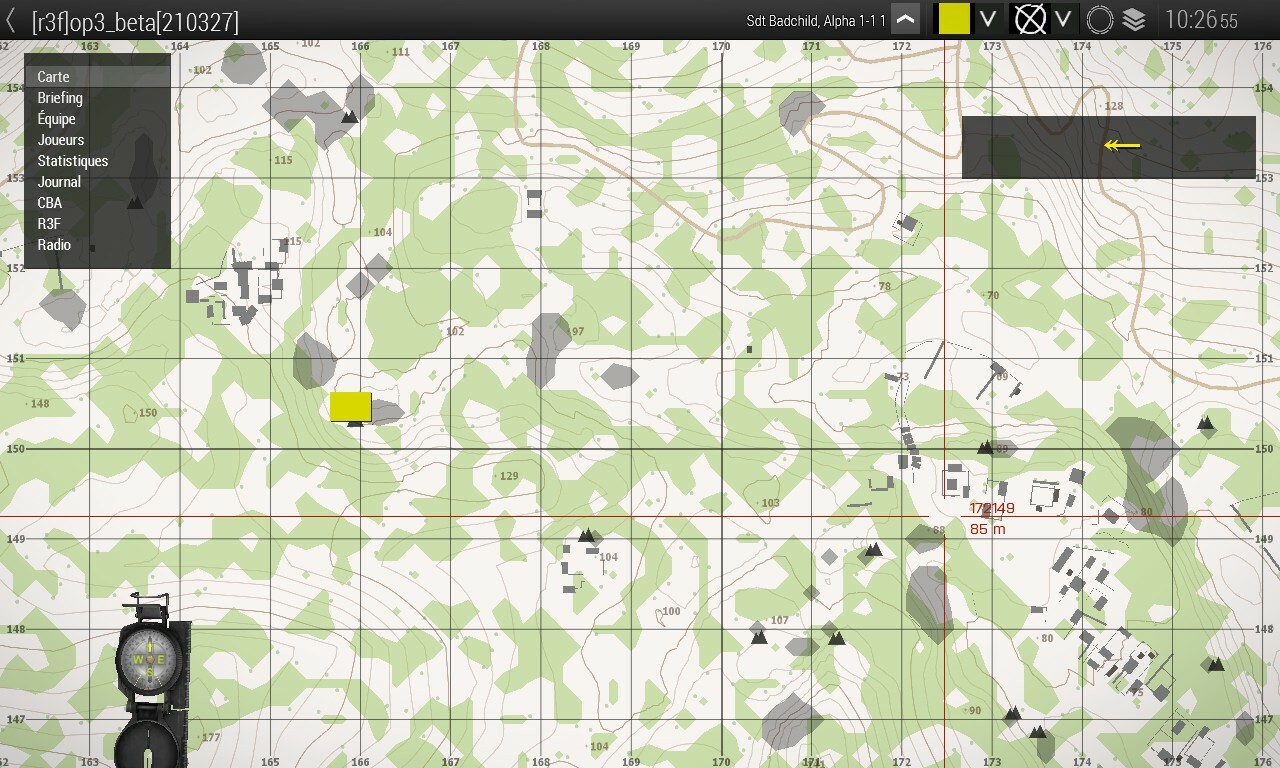
Task: Click the back arrow beside the mission title
Action: tap(10, 21)
